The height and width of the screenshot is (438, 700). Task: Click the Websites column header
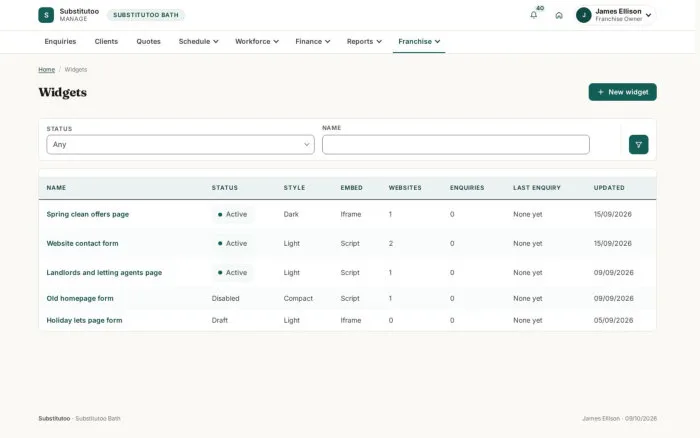click(x=405, y=188)
